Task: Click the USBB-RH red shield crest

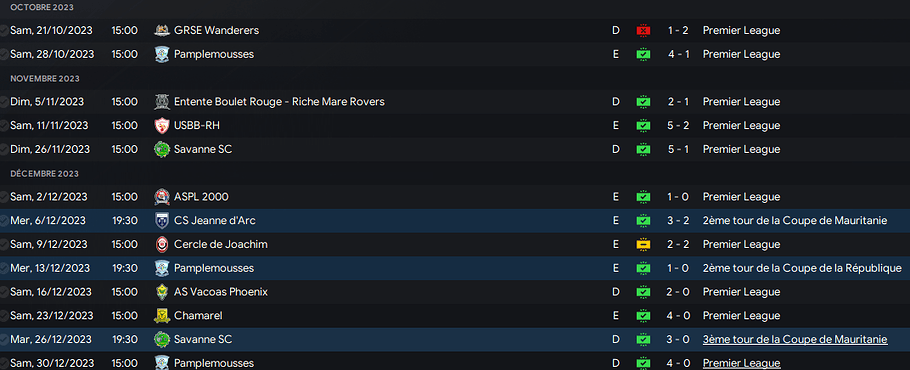Action: click(x=162, y=125)
